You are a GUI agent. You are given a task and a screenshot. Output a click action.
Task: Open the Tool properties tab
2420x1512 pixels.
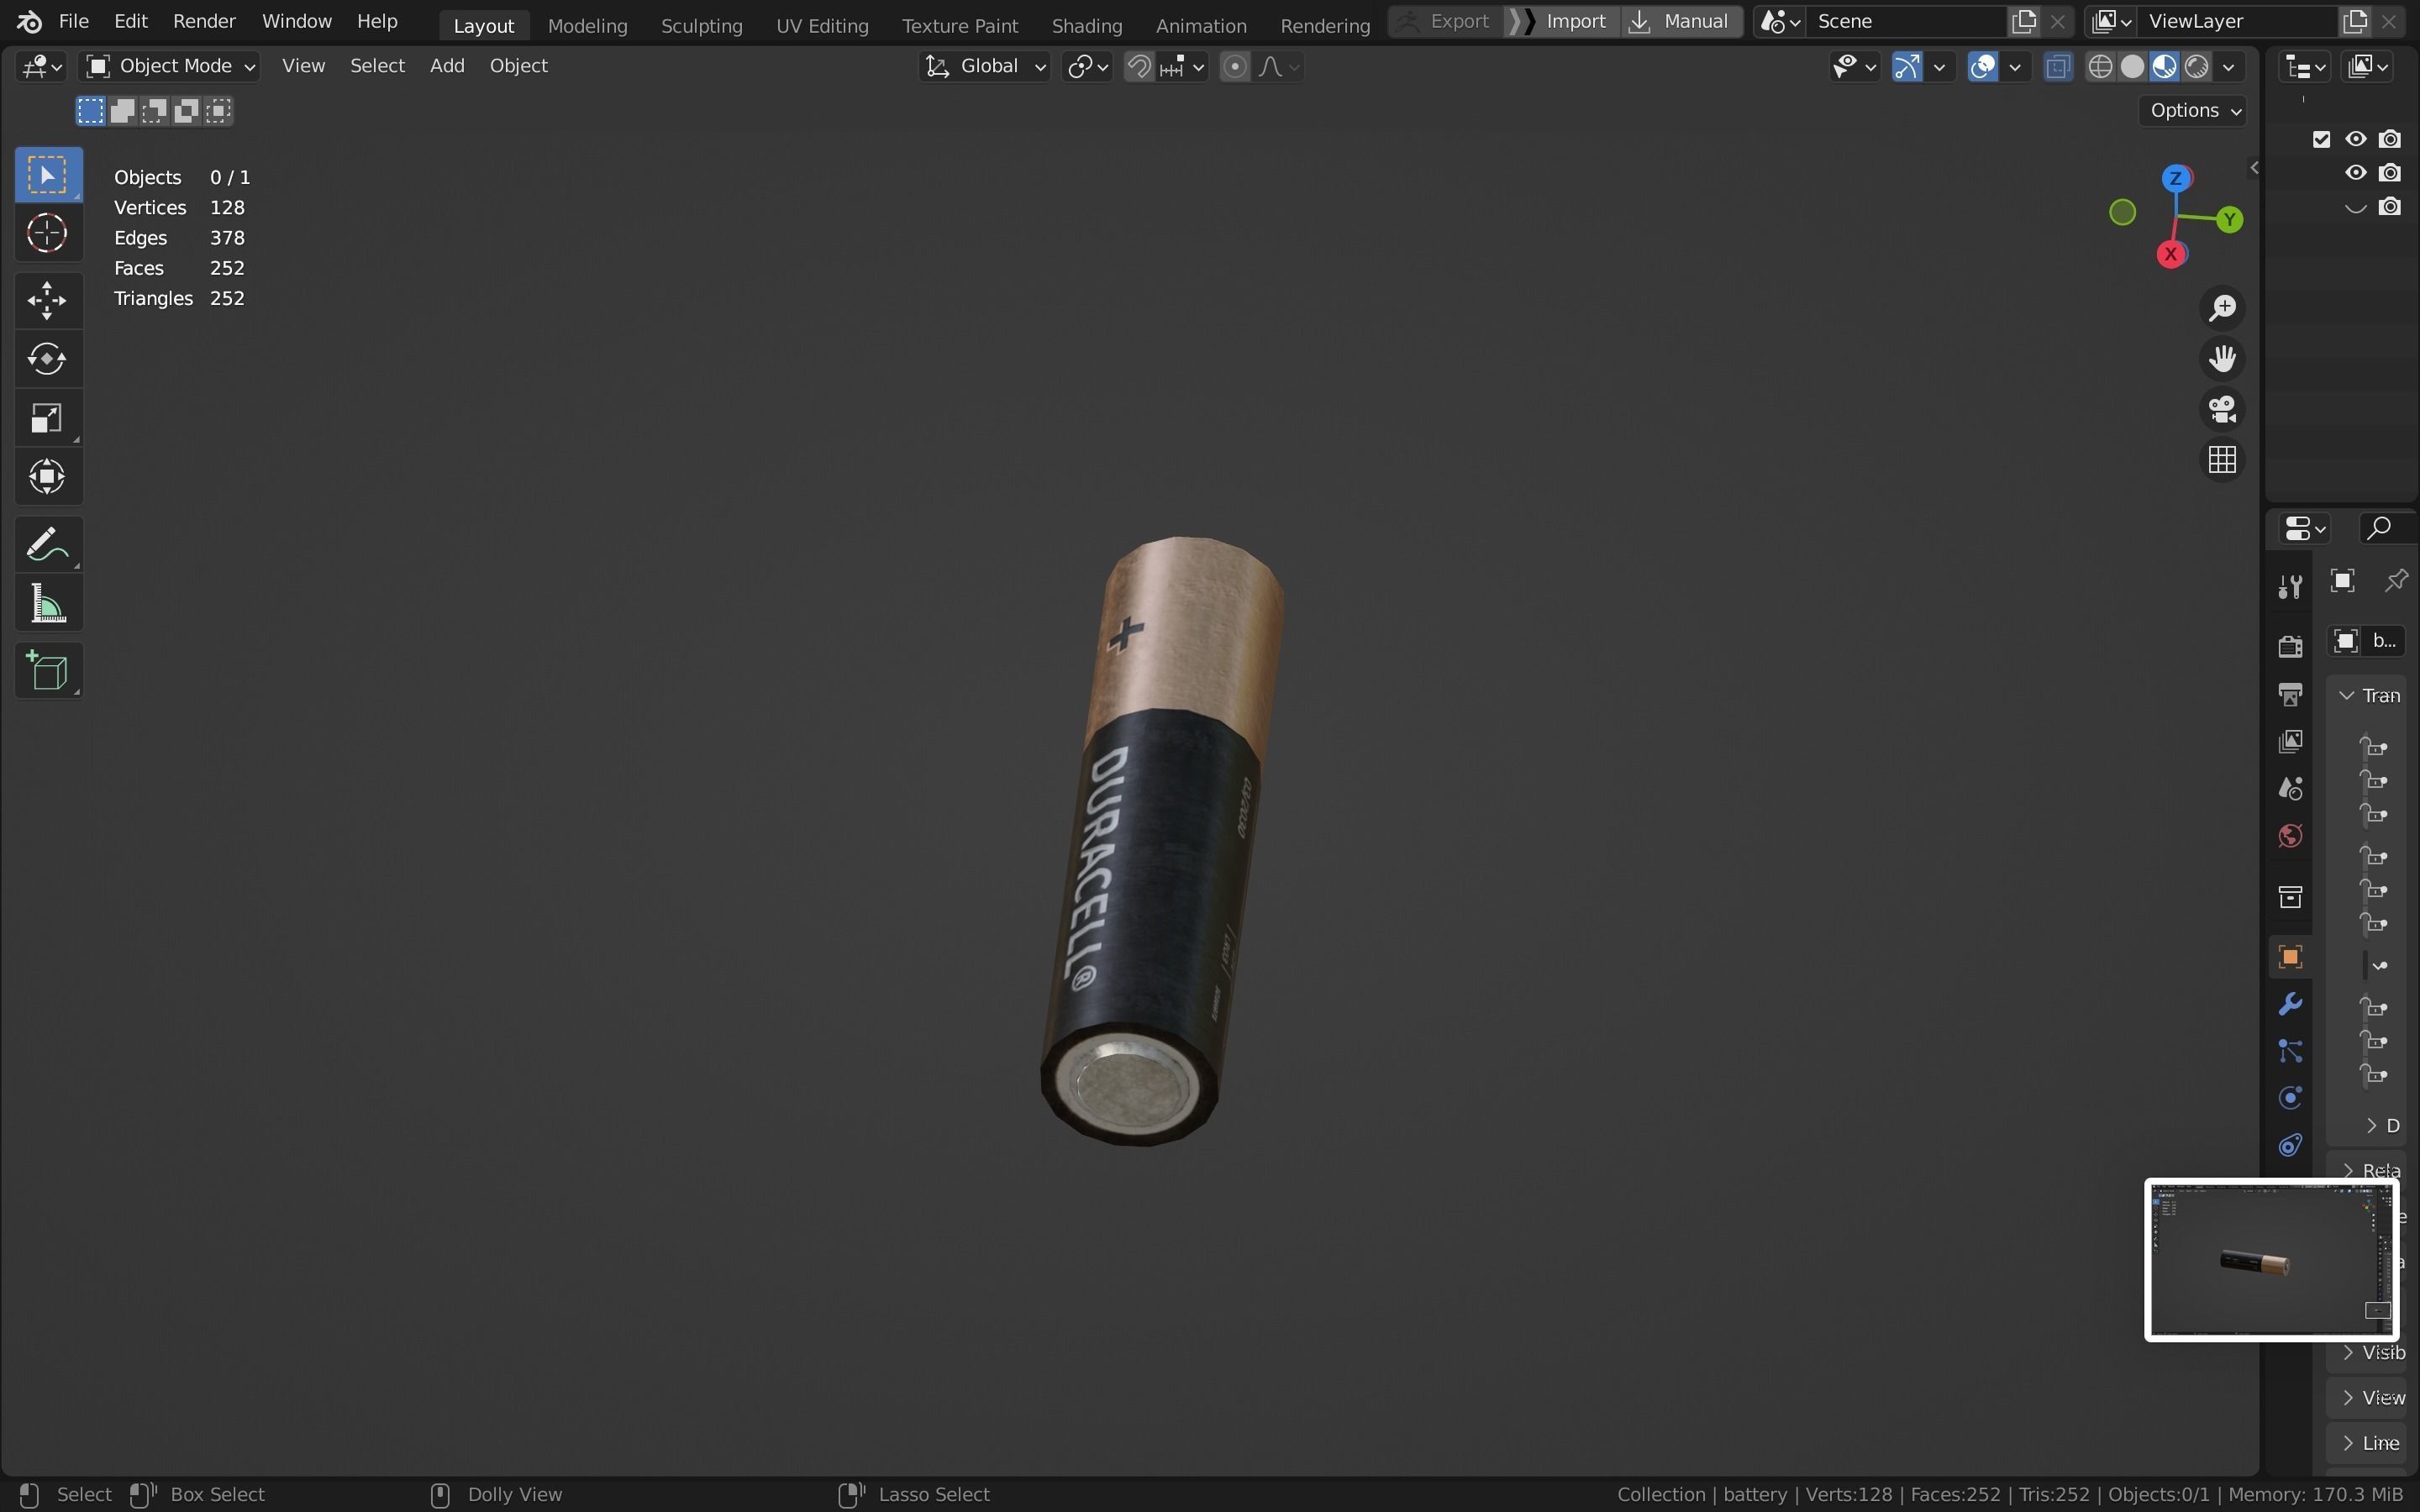pyautogui.click(x=2289, y=586)
